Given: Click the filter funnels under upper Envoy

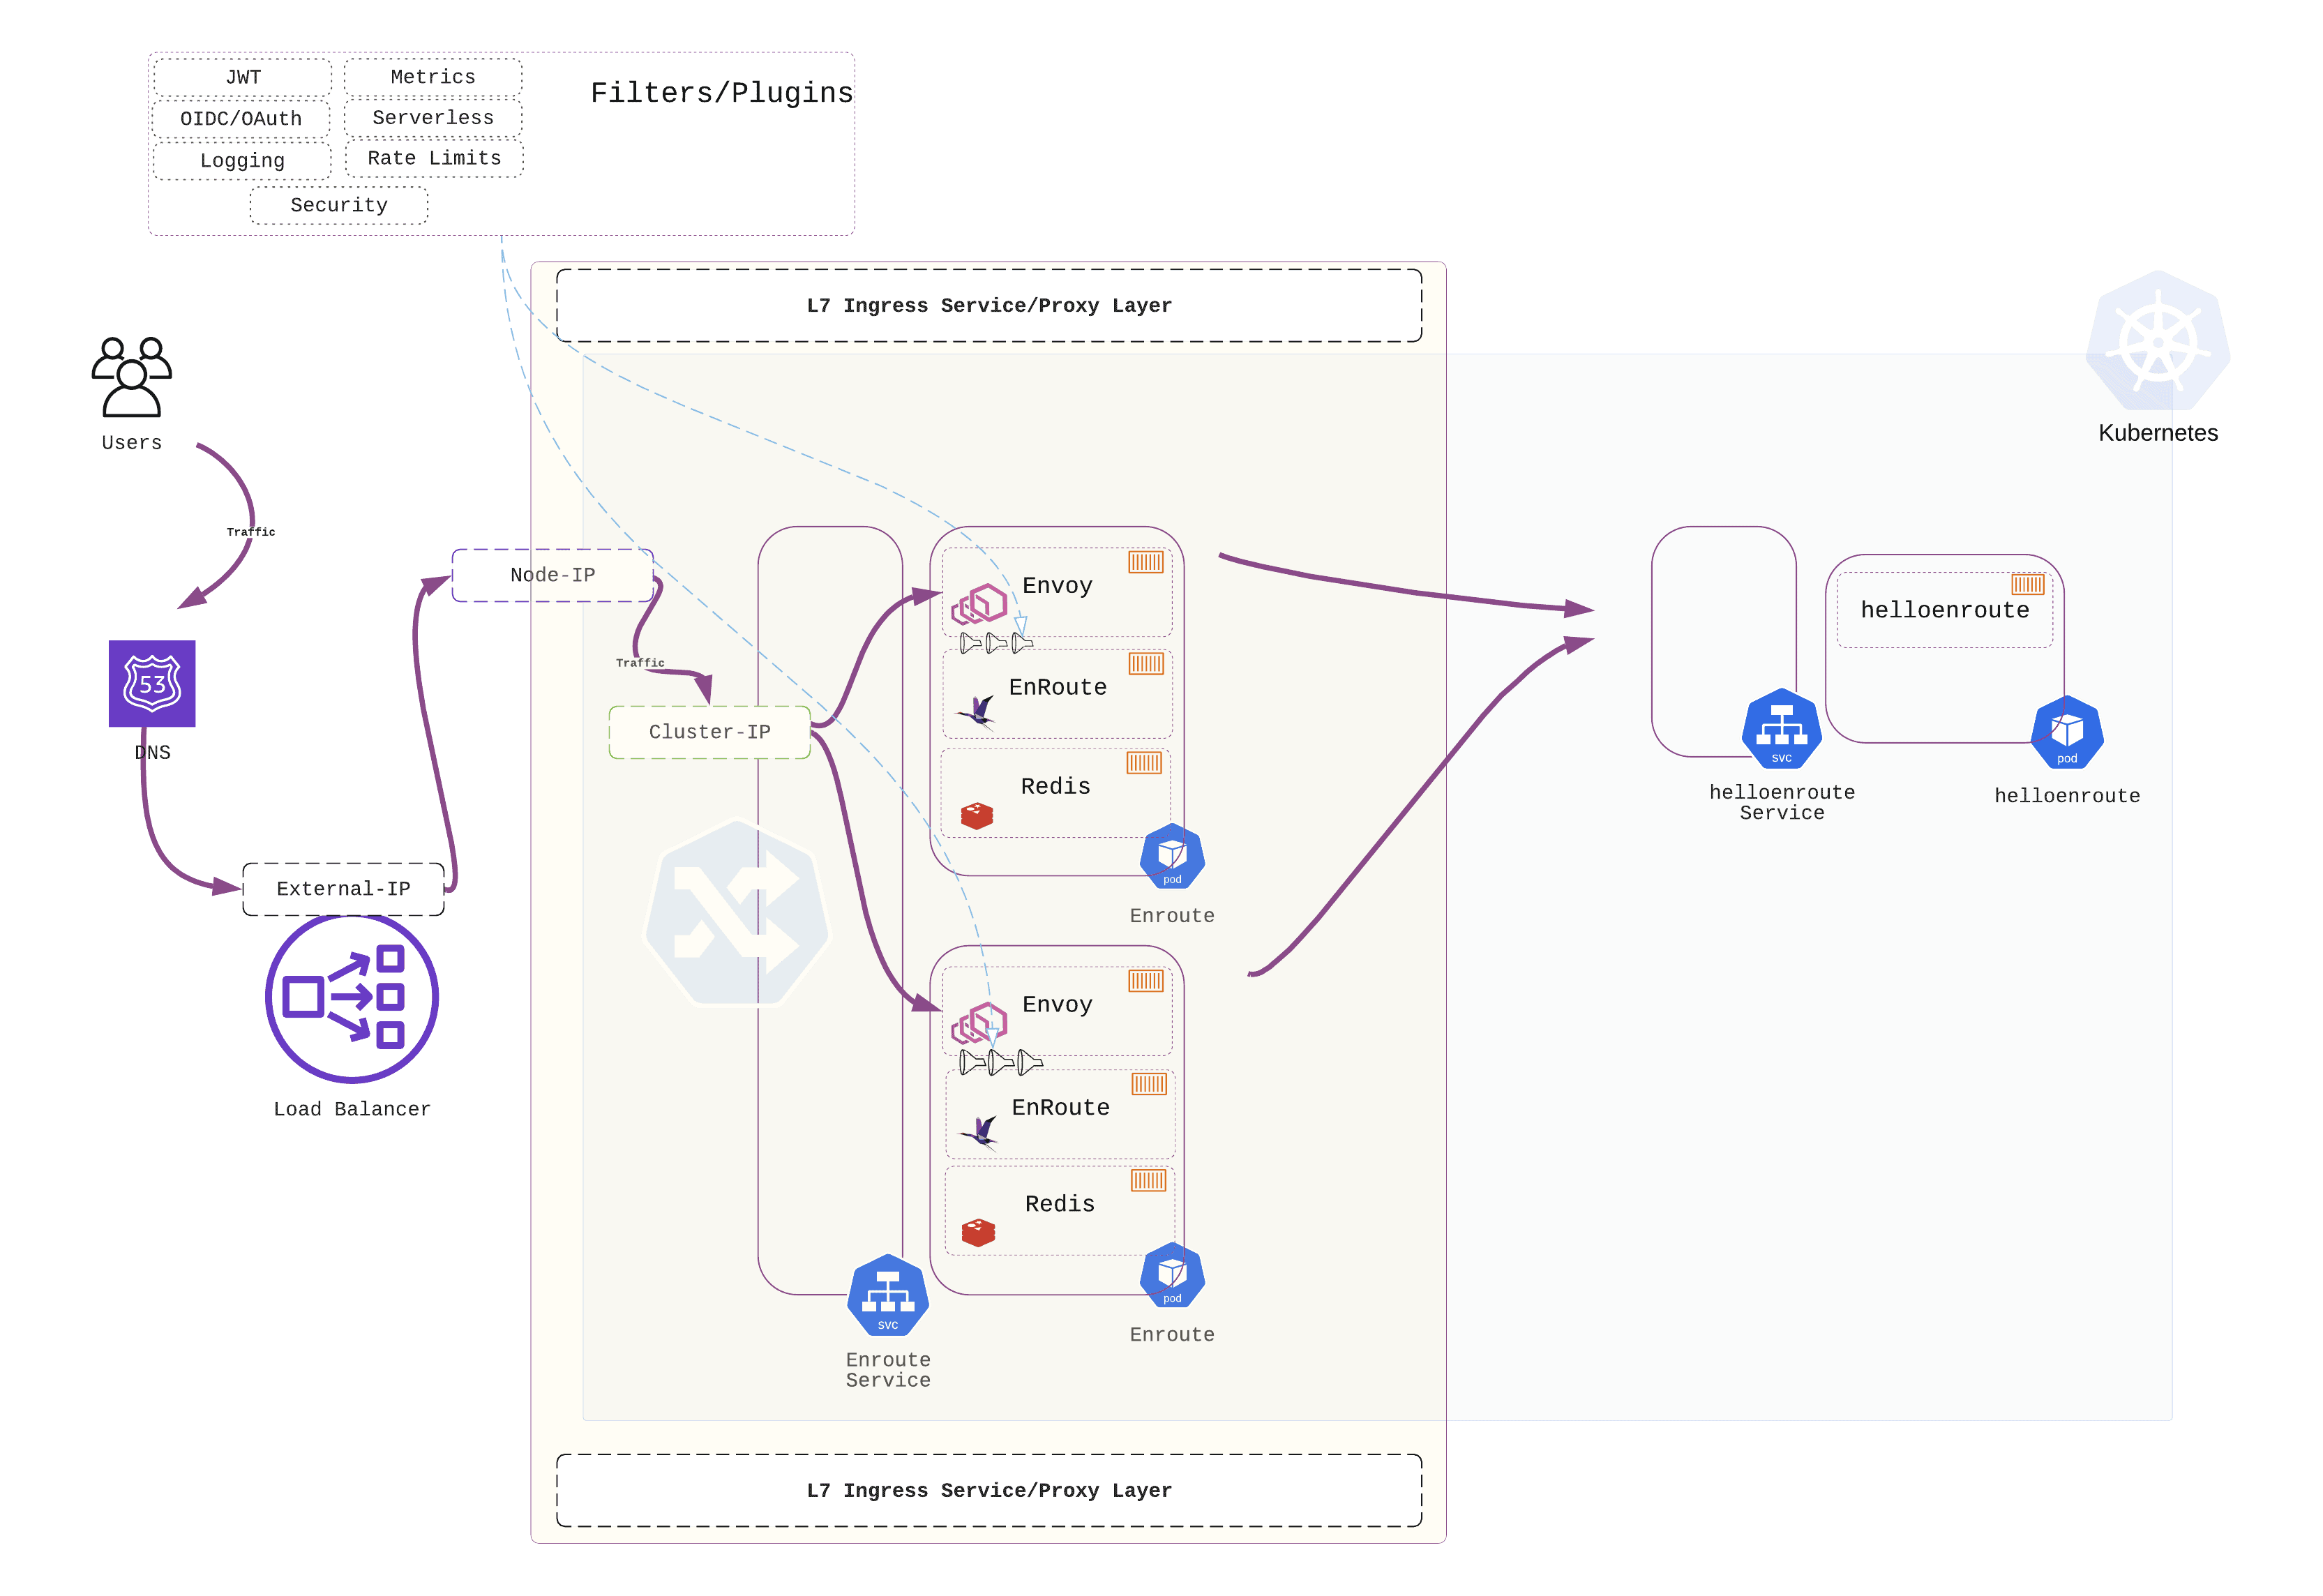Looking at the screenshot, I should [996, 643].
